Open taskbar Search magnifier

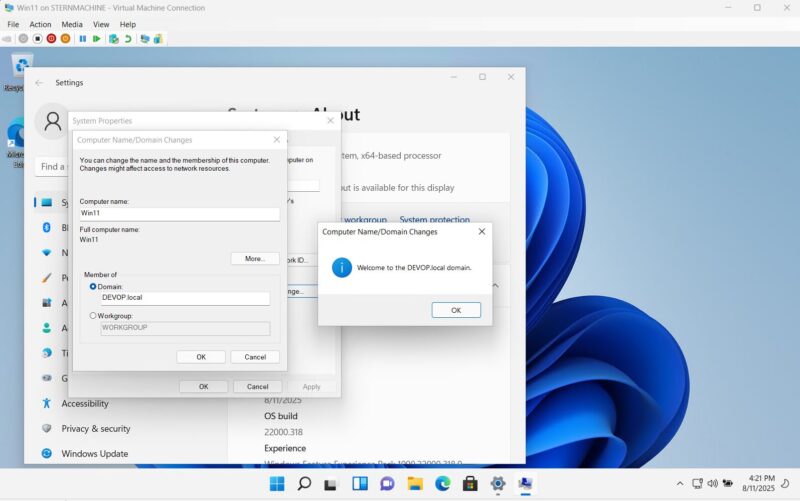[x=304, y=483]
